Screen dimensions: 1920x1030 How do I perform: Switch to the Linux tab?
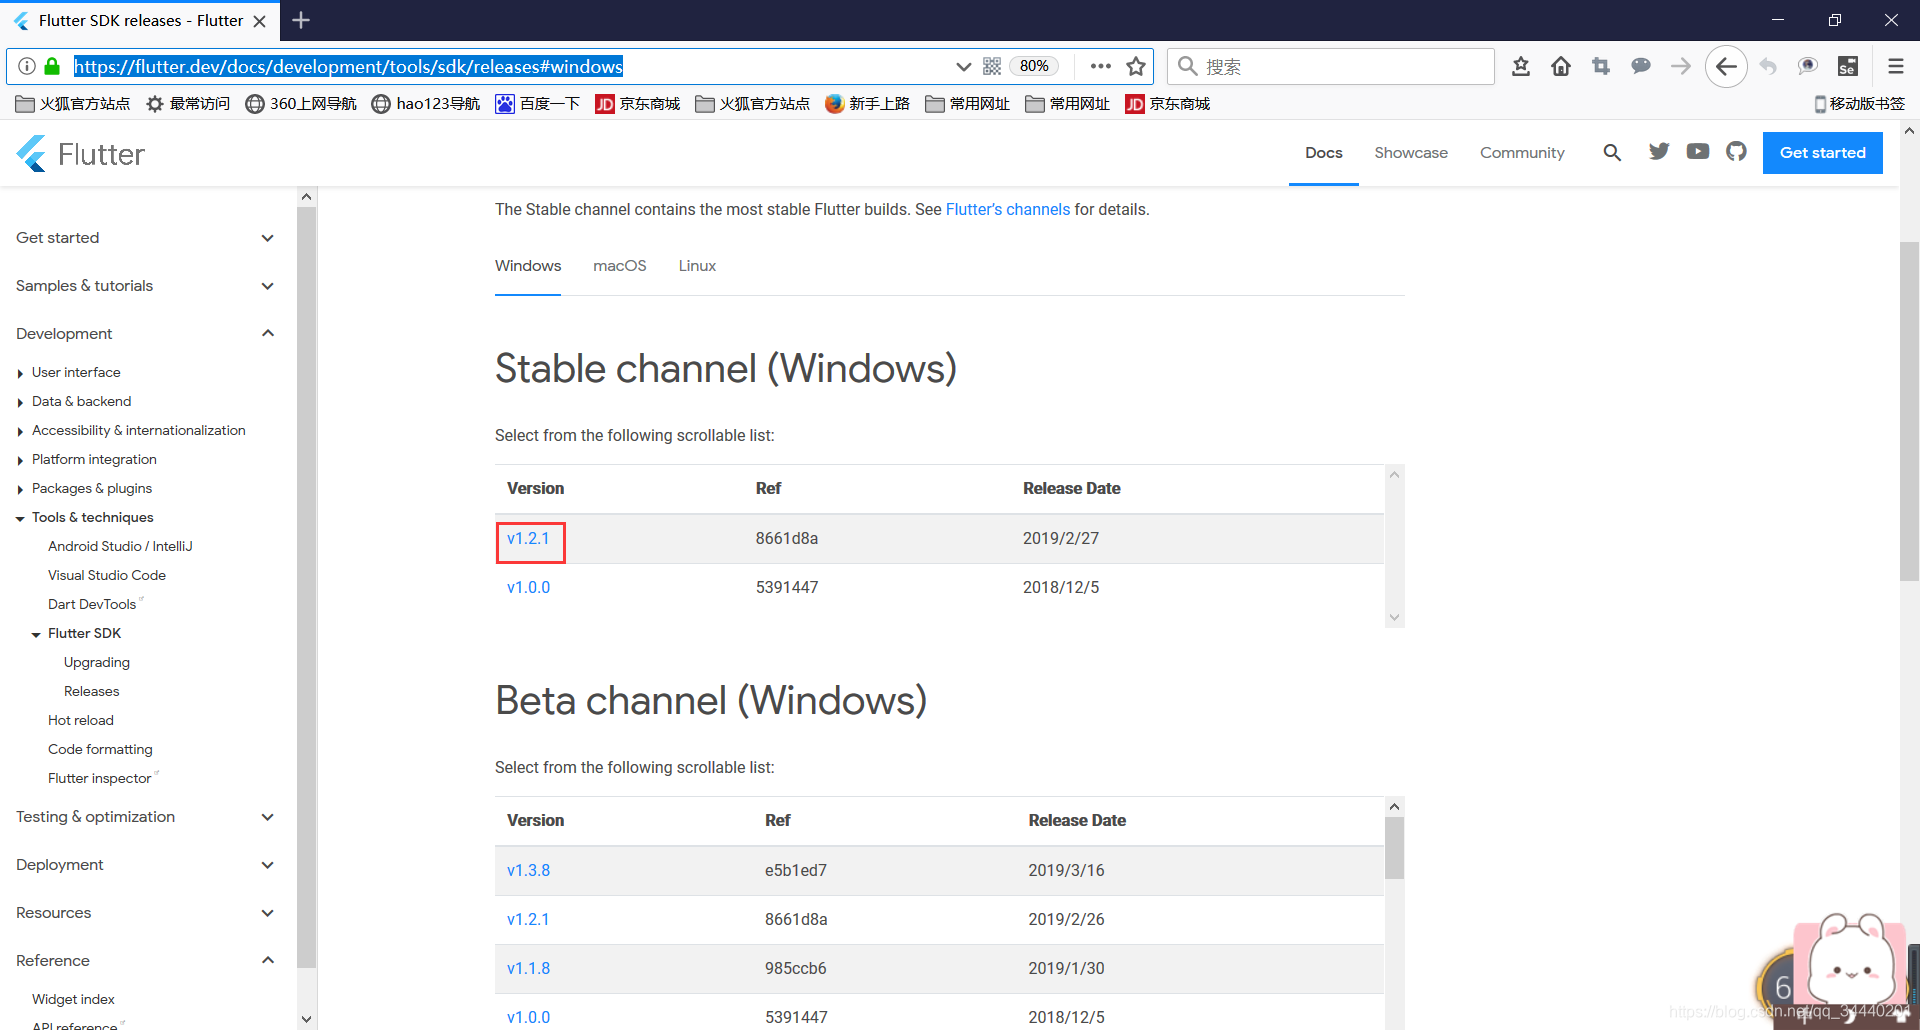pyautogui.click(x=697, y=266)
